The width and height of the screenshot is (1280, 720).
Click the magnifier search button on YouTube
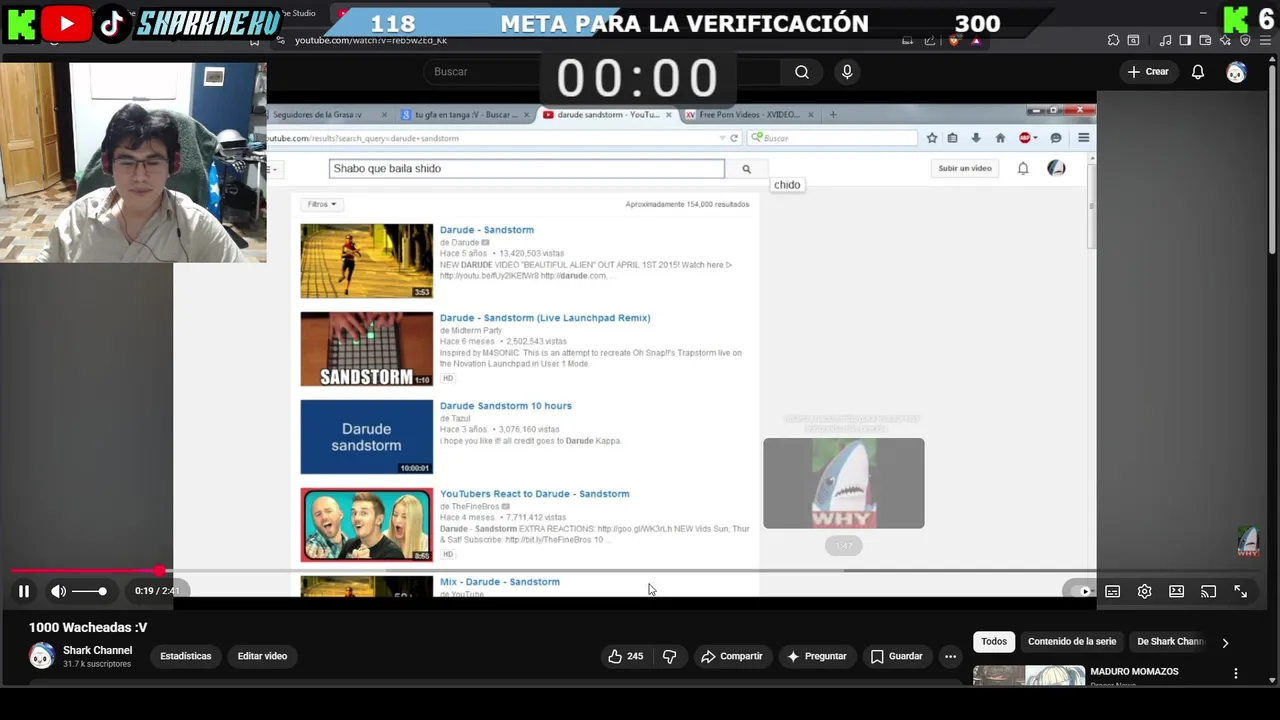click(802, 72)
